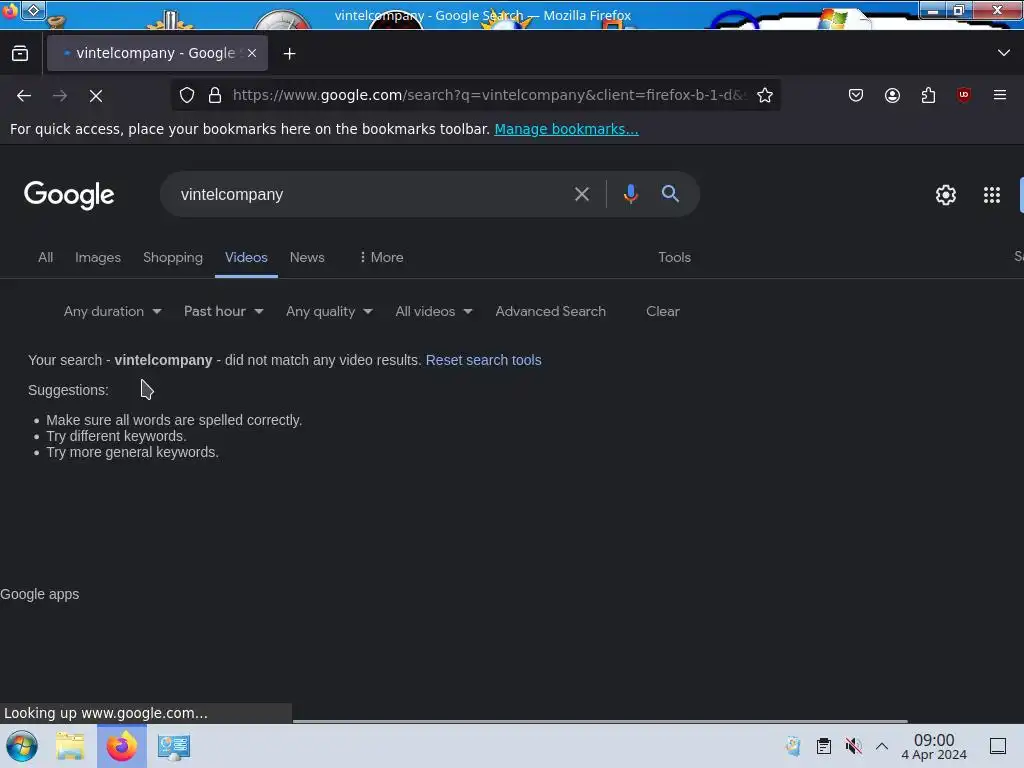Switch to the Shopping tab

pos(173,257)
